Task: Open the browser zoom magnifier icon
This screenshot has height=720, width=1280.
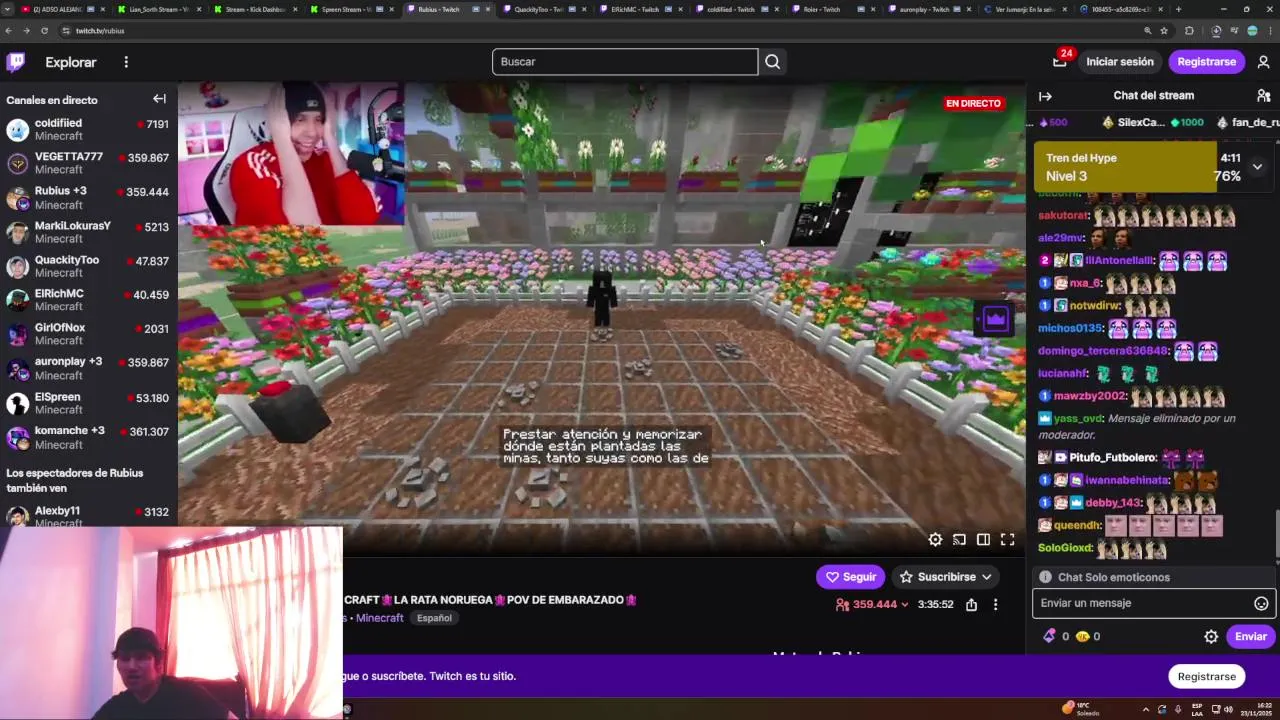Action: pos(1147,31)
